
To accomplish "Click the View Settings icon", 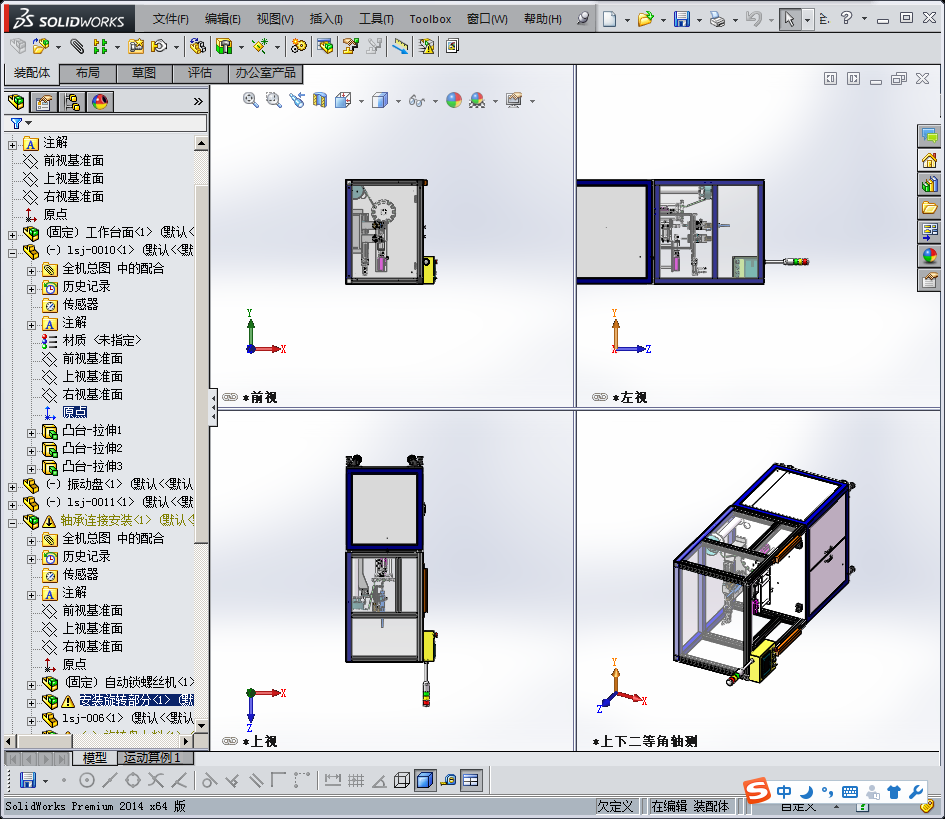I will coord(514,100).
